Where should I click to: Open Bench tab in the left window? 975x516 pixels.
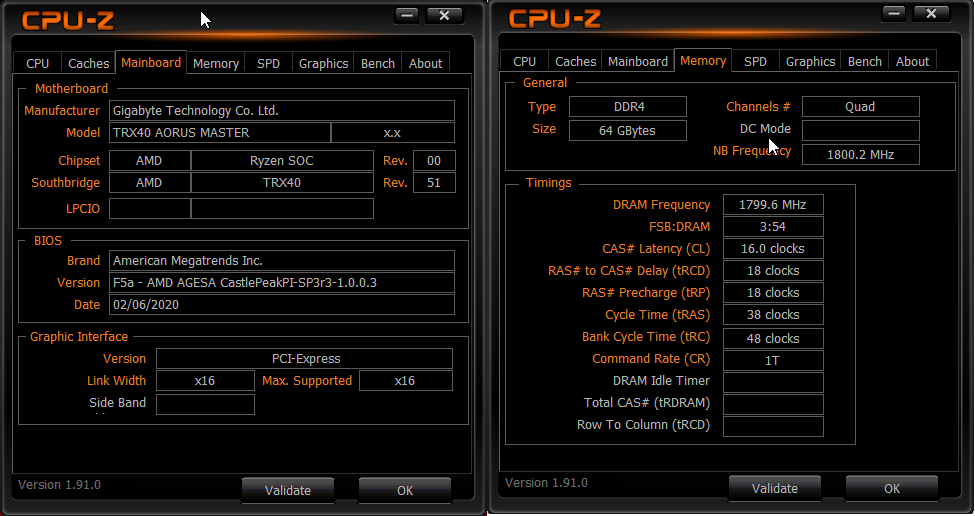(x=378, y=63)
